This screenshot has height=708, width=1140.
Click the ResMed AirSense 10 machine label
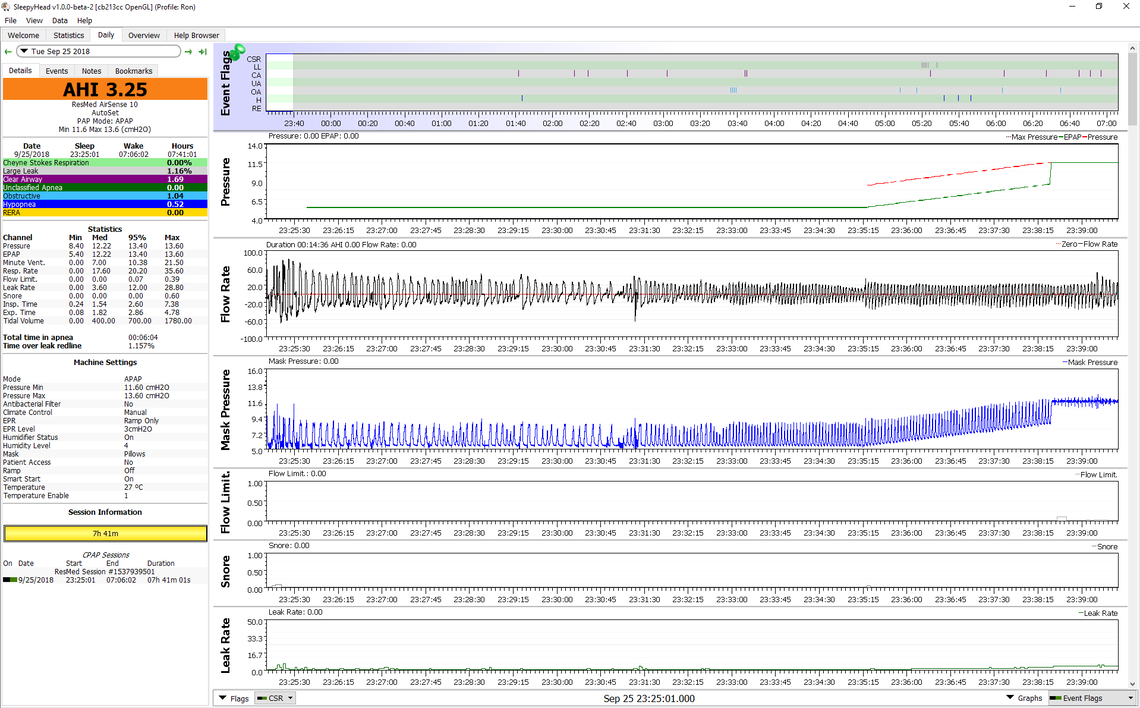(x=105, y=105)
